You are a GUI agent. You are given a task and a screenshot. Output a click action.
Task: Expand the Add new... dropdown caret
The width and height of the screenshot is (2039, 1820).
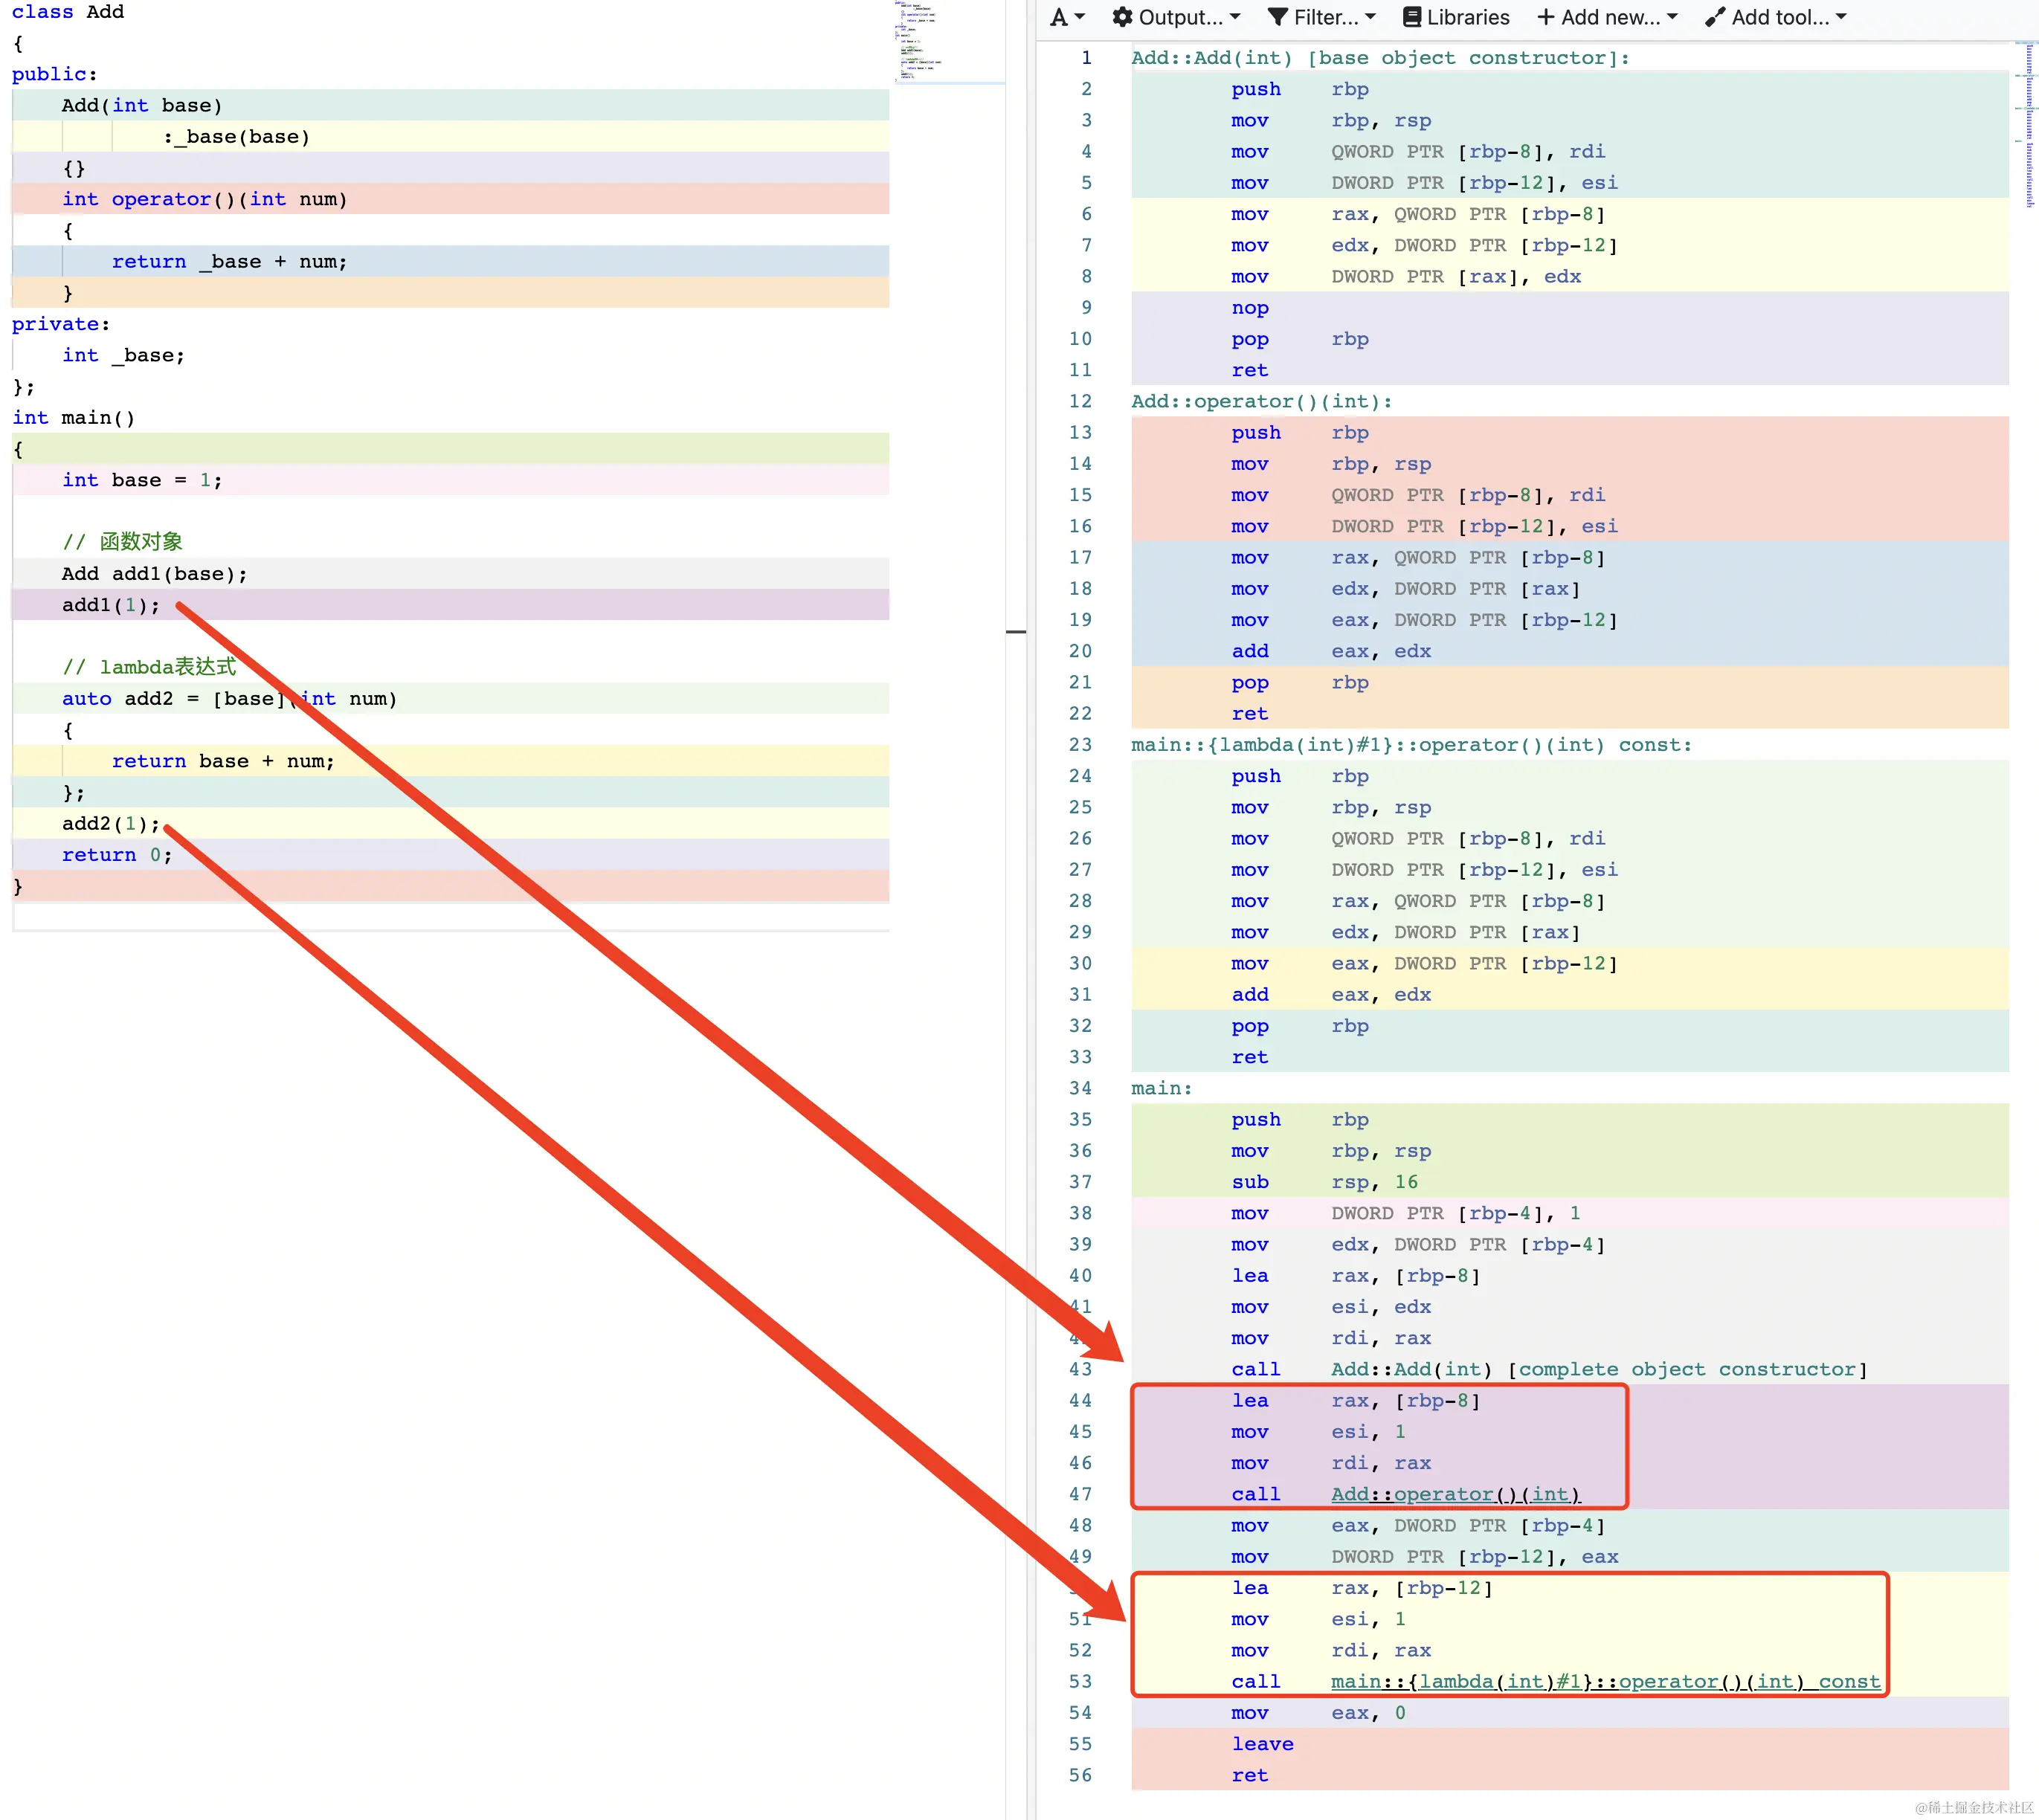pyautogui.click(x=1672, y=17)
